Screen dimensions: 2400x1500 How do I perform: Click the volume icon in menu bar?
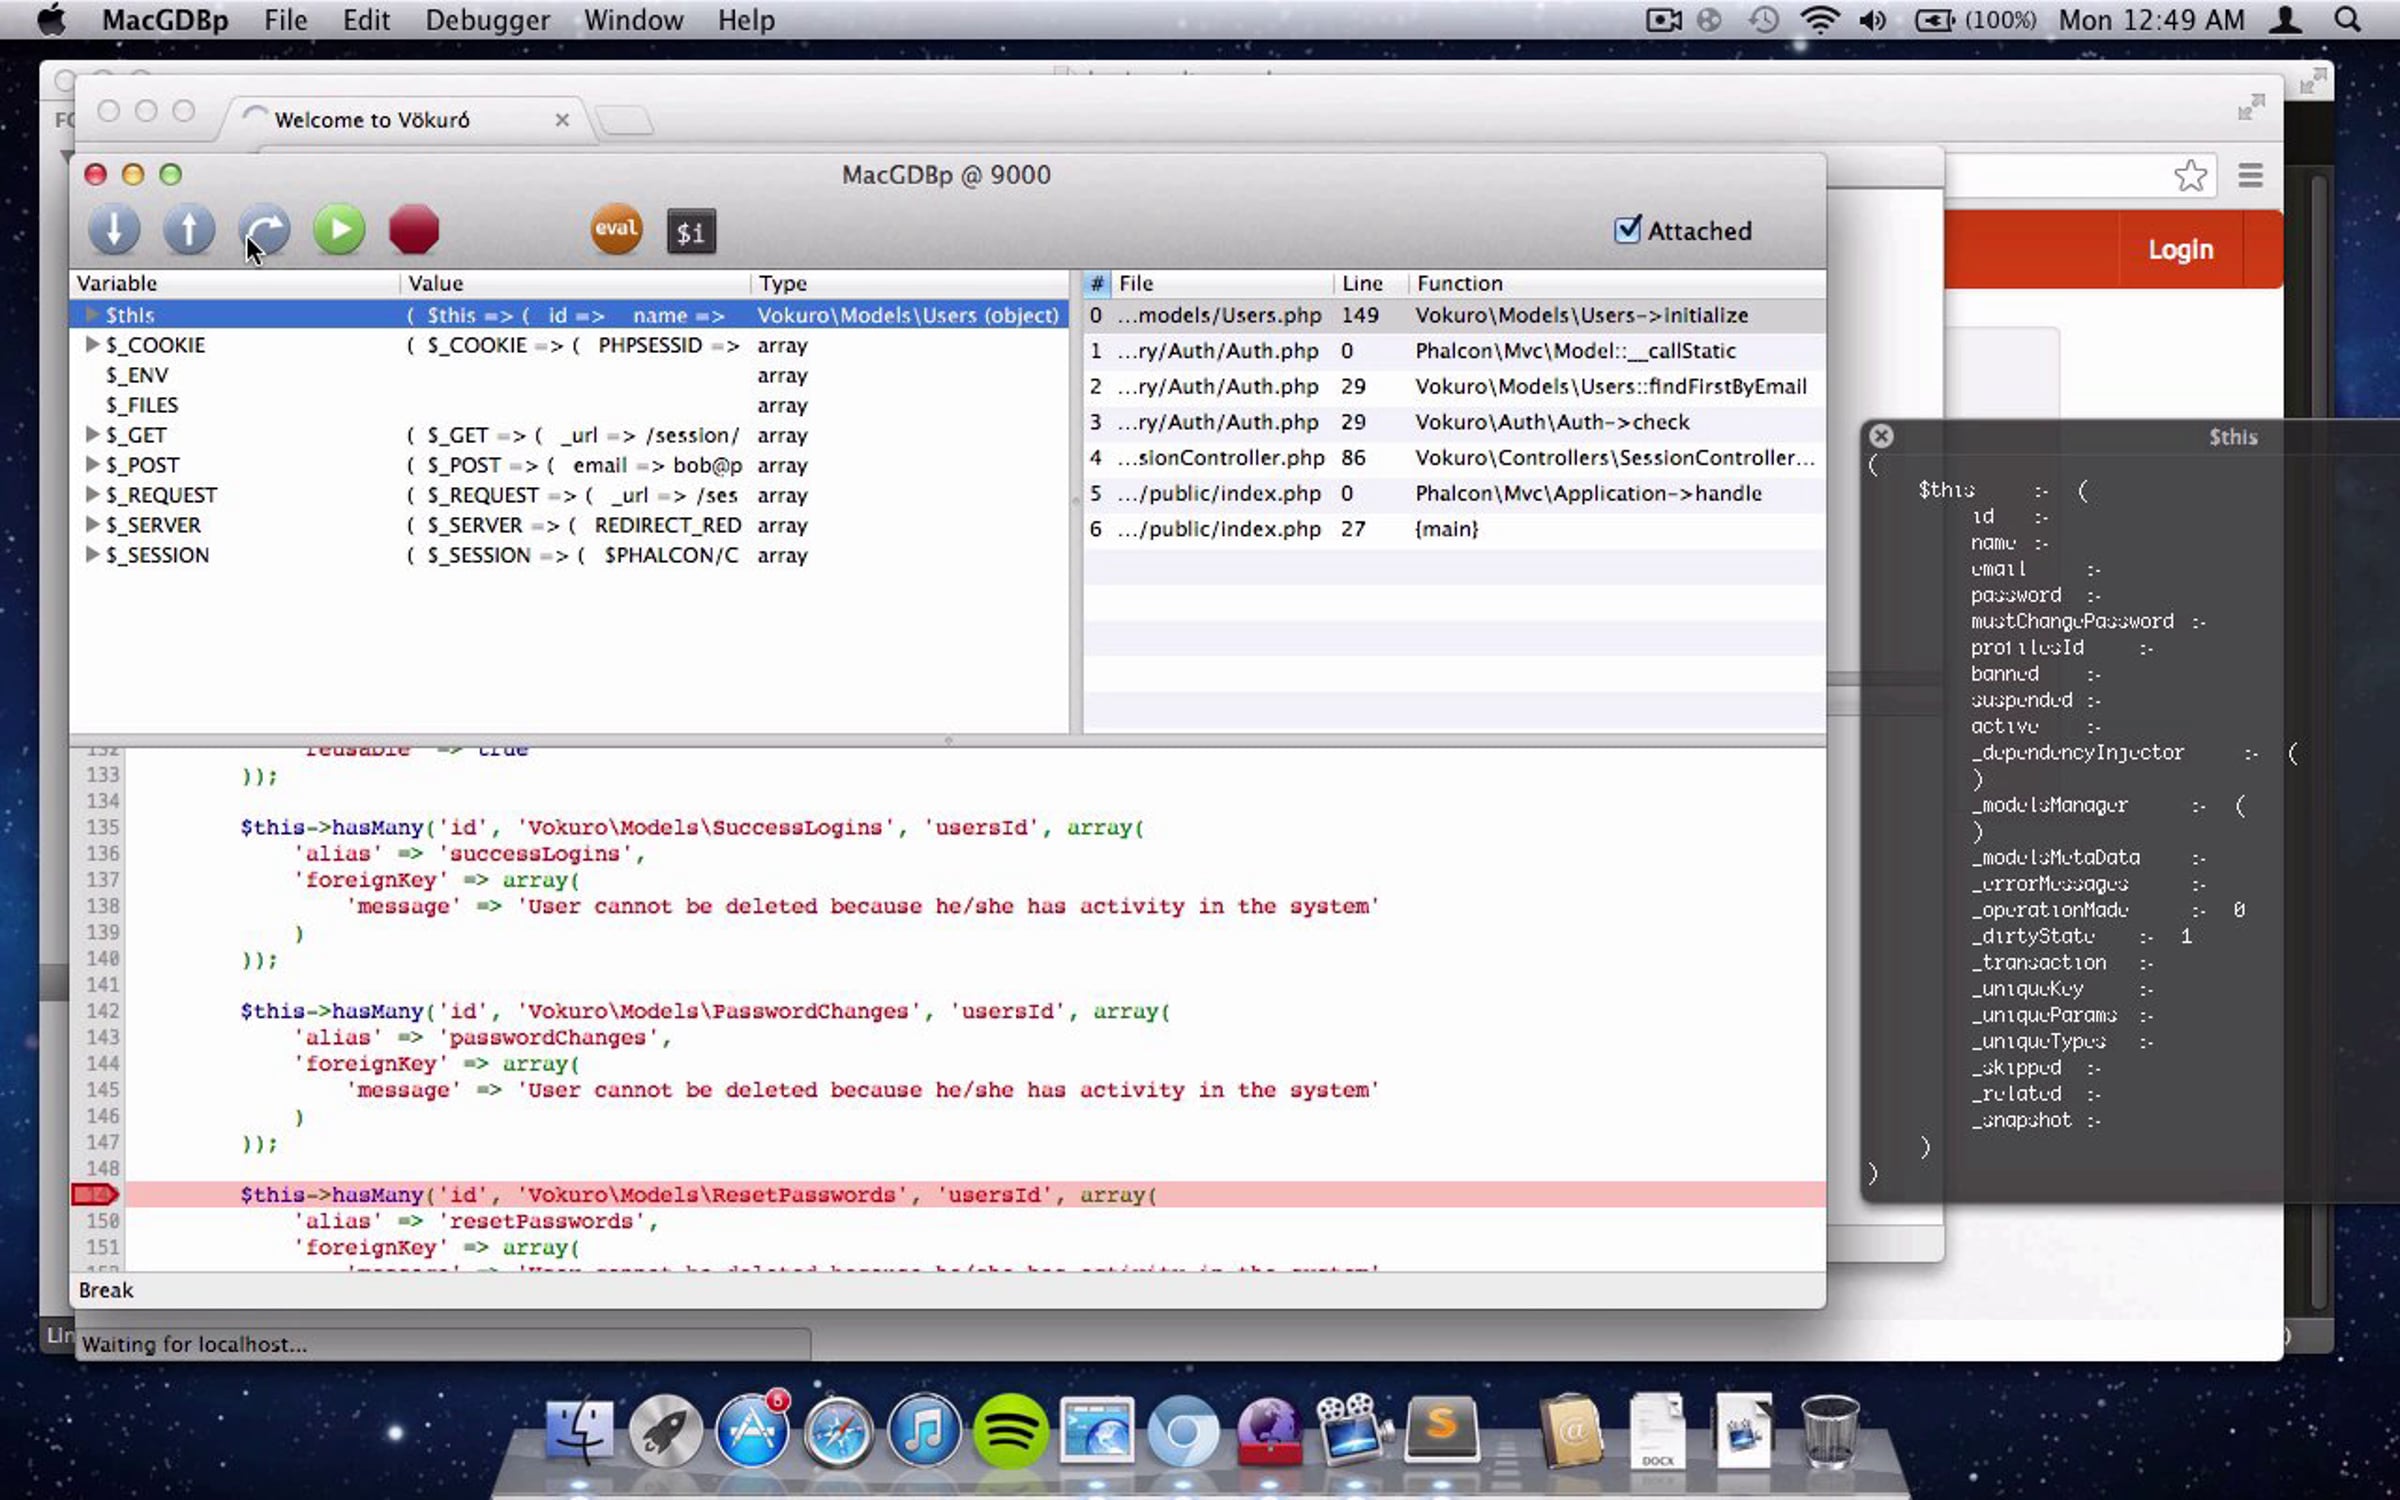pos(1872,20)
